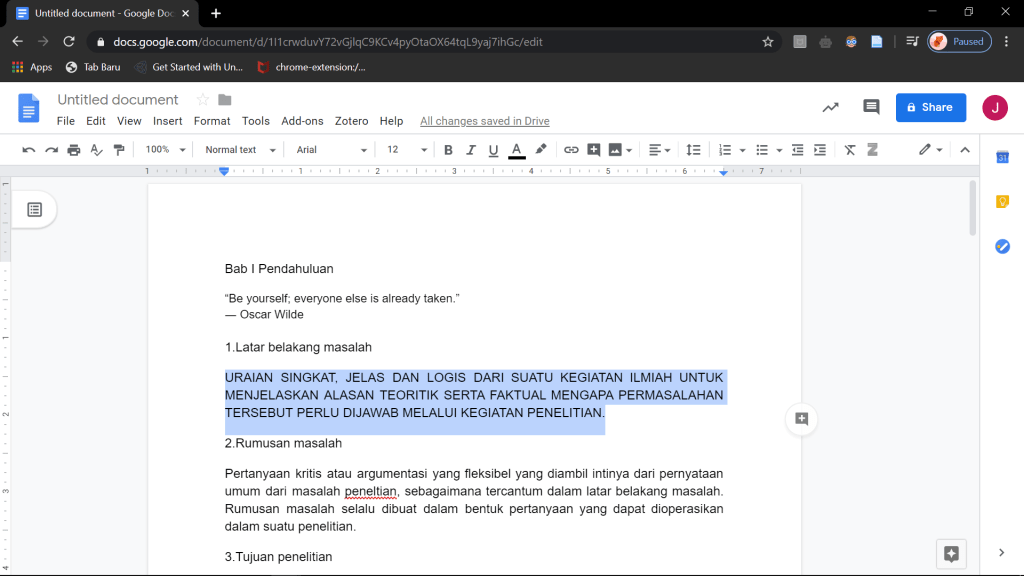Click the blue Share button
This screenshot has height=576, width=1024.
pyautogui.click(x=930, y=107)
